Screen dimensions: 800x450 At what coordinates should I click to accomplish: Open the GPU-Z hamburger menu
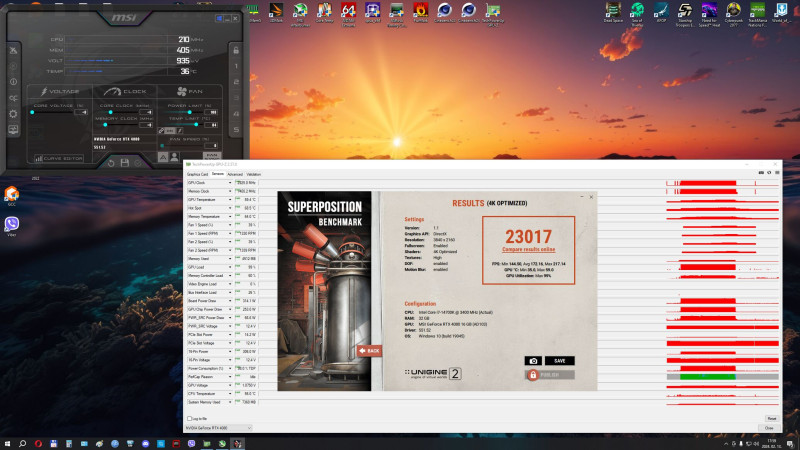(x=777, y=173)
